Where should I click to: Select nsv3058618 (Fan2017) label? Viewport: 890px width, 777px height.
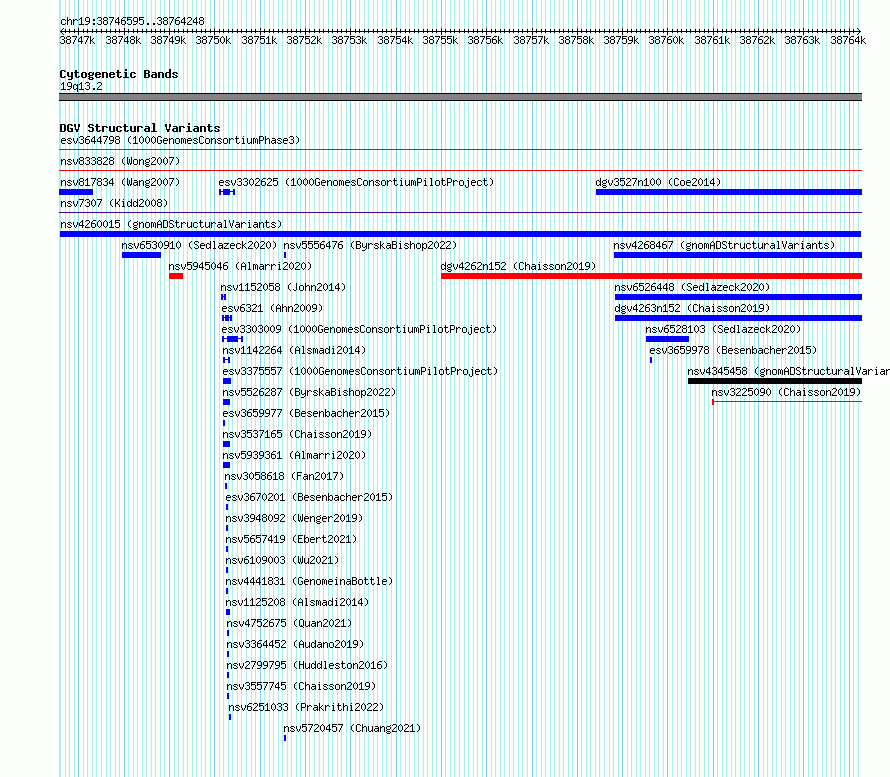[284, 476]
